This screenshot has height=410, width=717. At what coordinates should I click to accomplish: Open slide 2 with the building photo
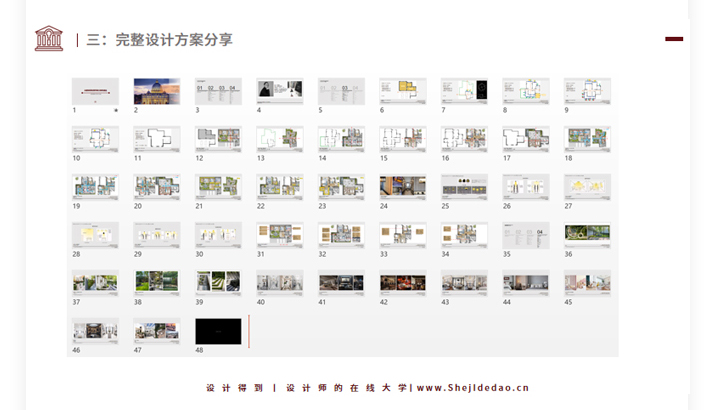157,91
